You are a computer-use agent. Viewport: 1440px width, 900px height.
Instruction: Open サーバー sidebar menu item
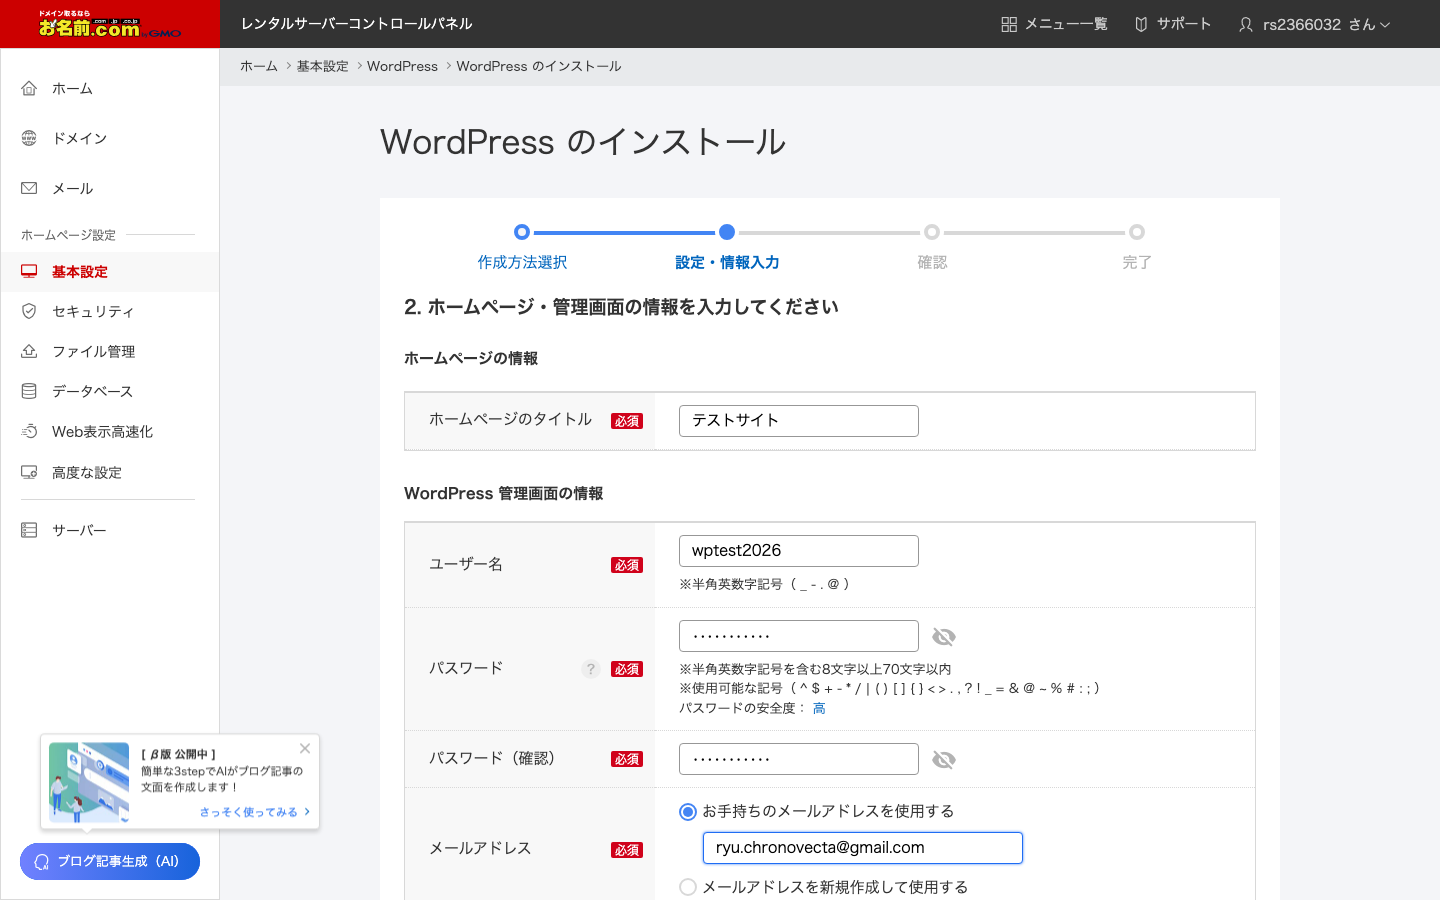point(110,530)
